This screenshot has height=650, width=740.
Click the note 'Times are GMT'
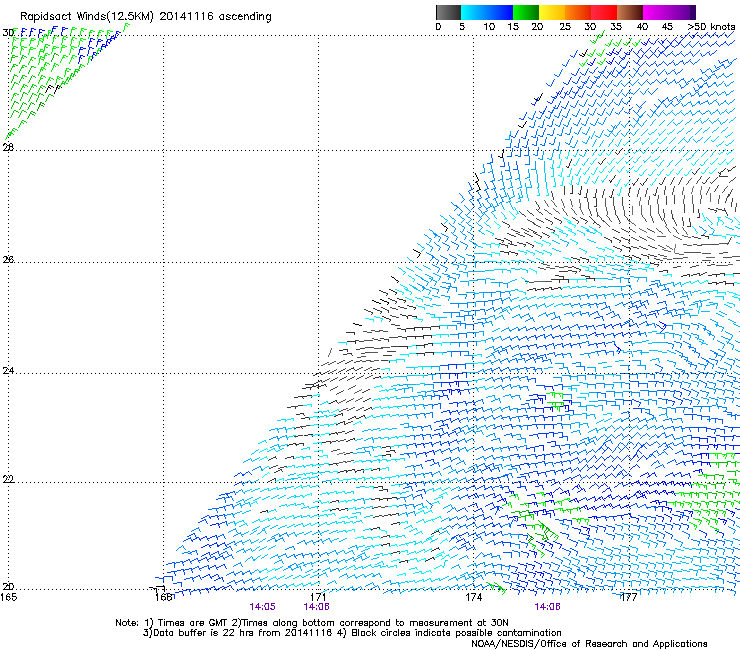[x=193, y=623]
